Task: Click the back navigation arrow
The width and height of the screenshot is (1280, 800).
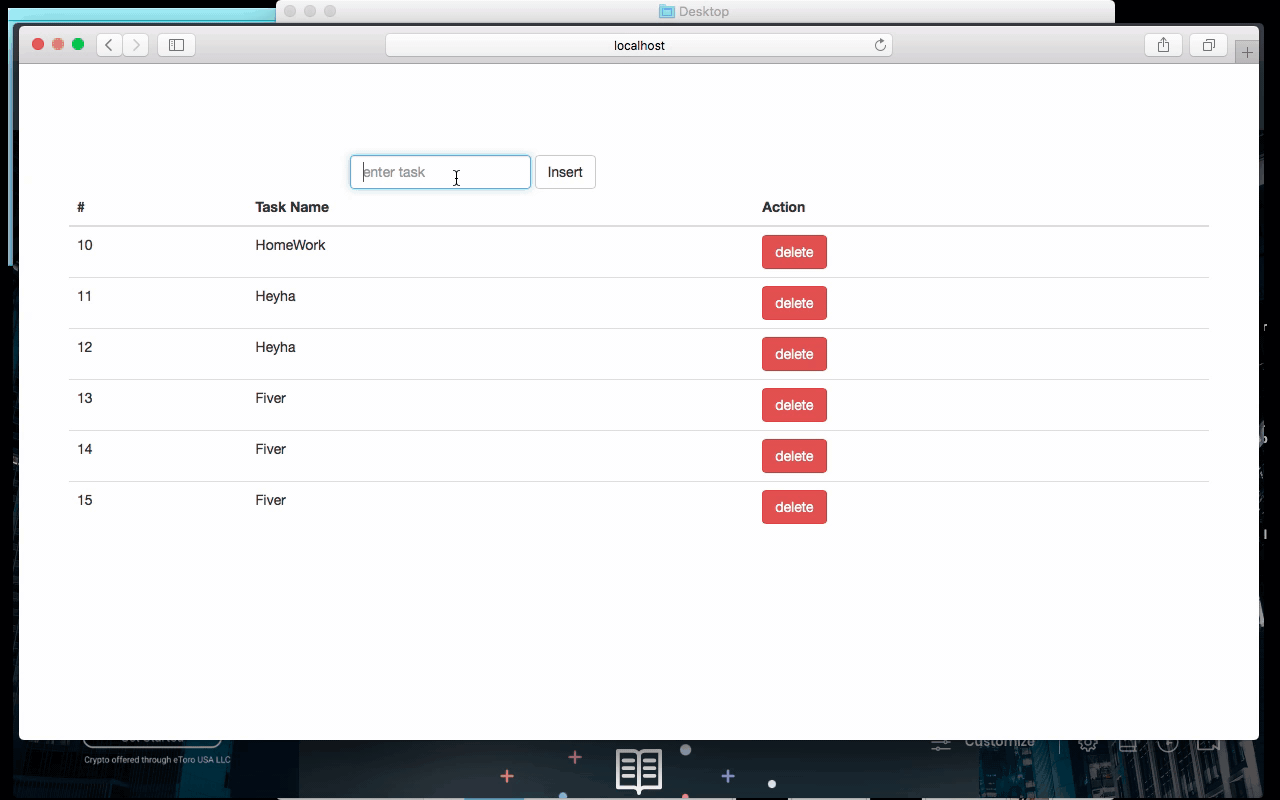Action: coord(109,44)
